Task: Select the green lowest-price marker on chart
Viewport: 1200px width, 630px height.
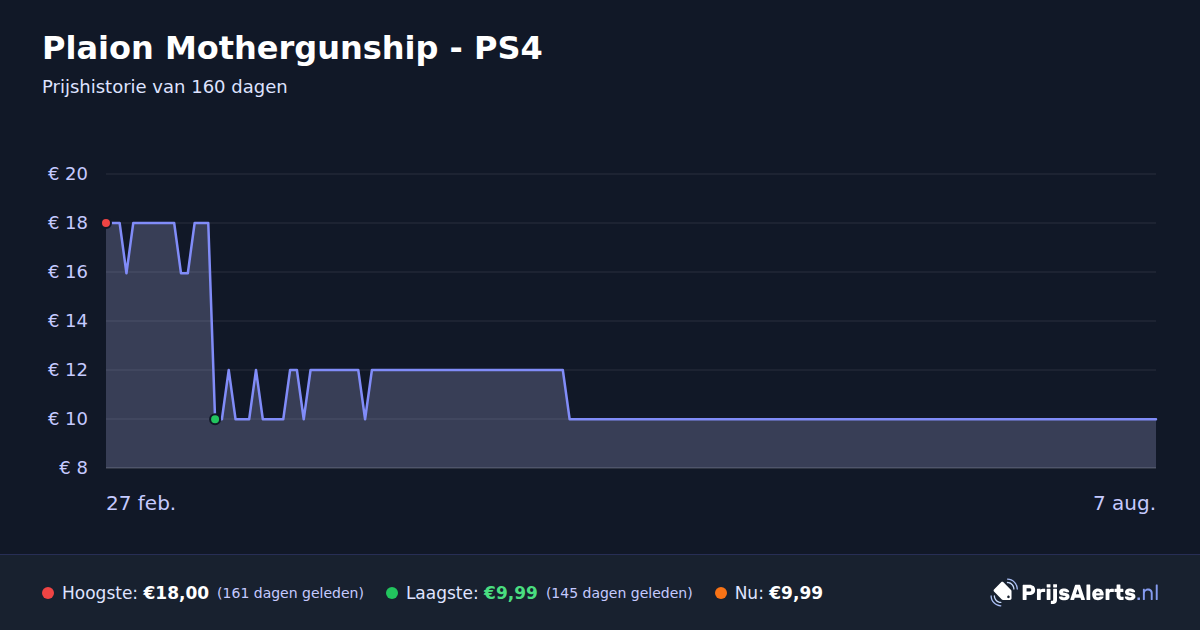Action: point(215,419)
